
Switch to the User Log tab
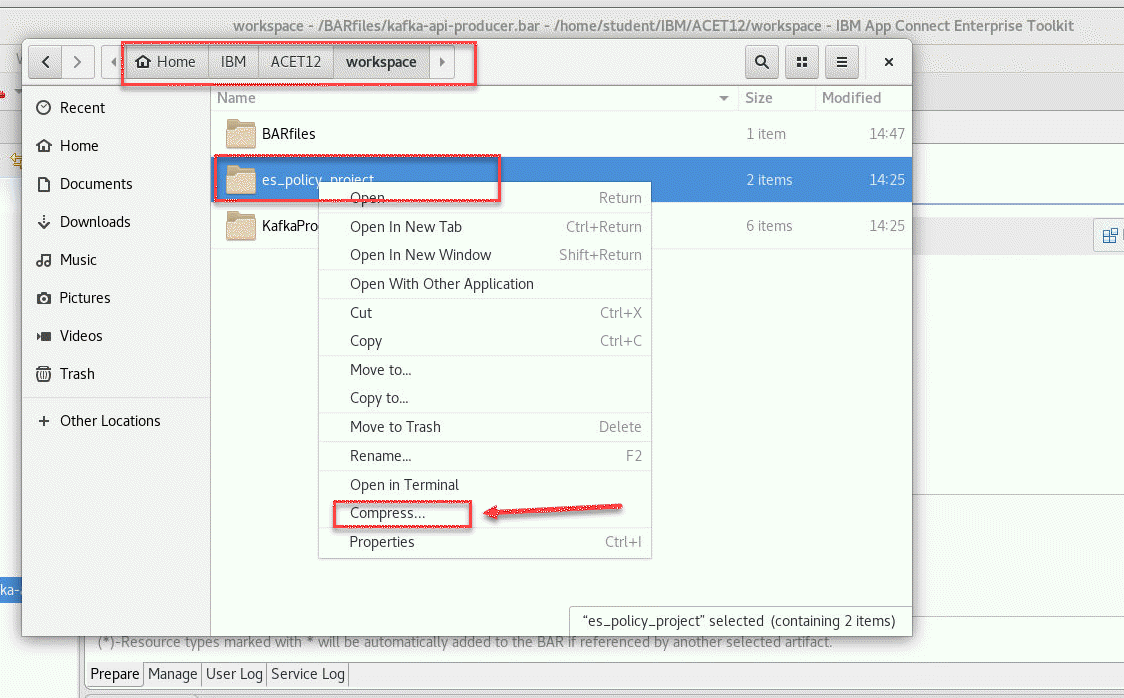point(234,674)
